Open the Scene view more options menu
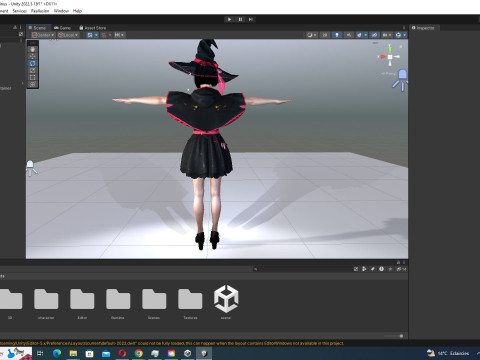480x360 pixels. [x=404, y=28]
